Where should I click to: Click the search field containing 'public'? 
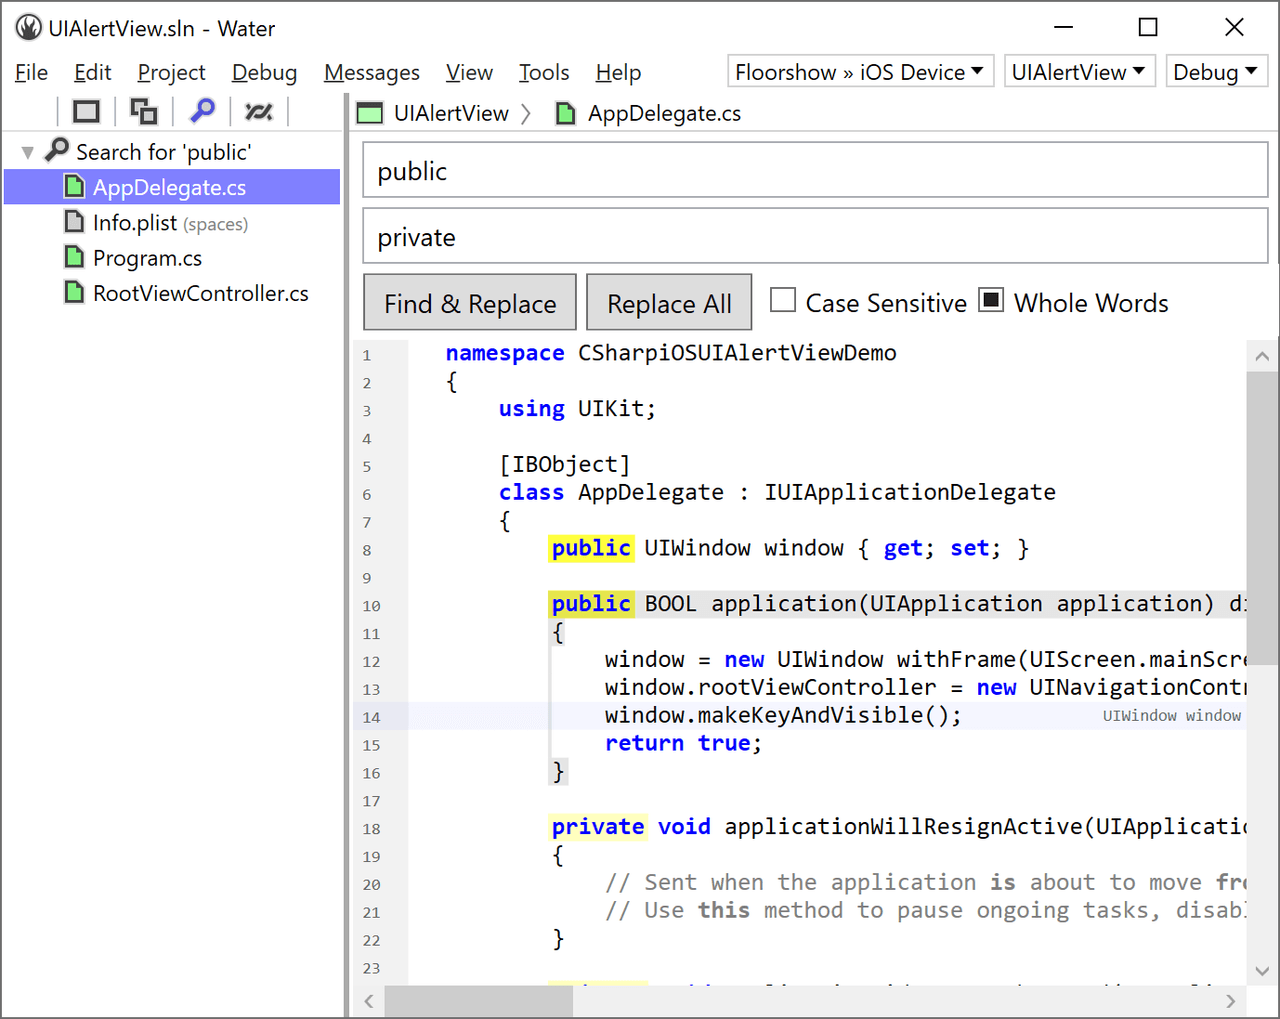click(x=815, y=170)
